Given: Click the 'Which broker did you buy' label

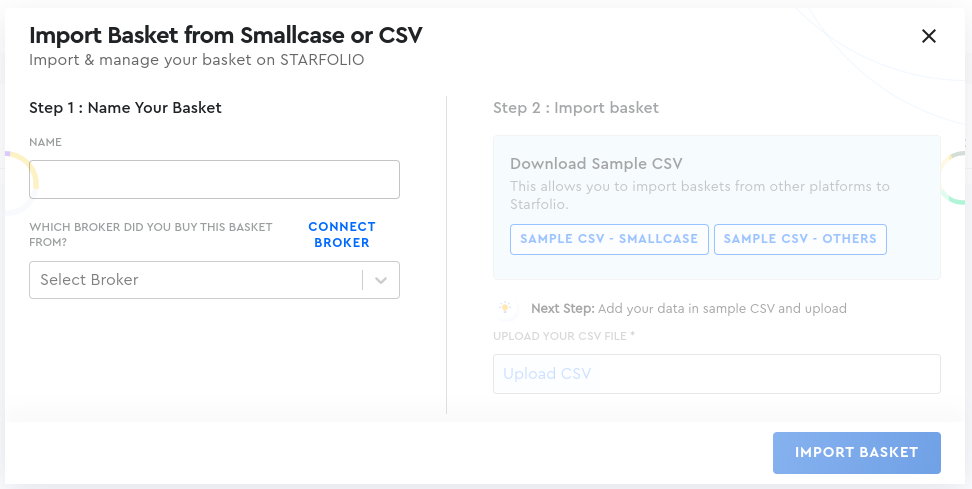Looking at the screenshot, I should 150,234.
